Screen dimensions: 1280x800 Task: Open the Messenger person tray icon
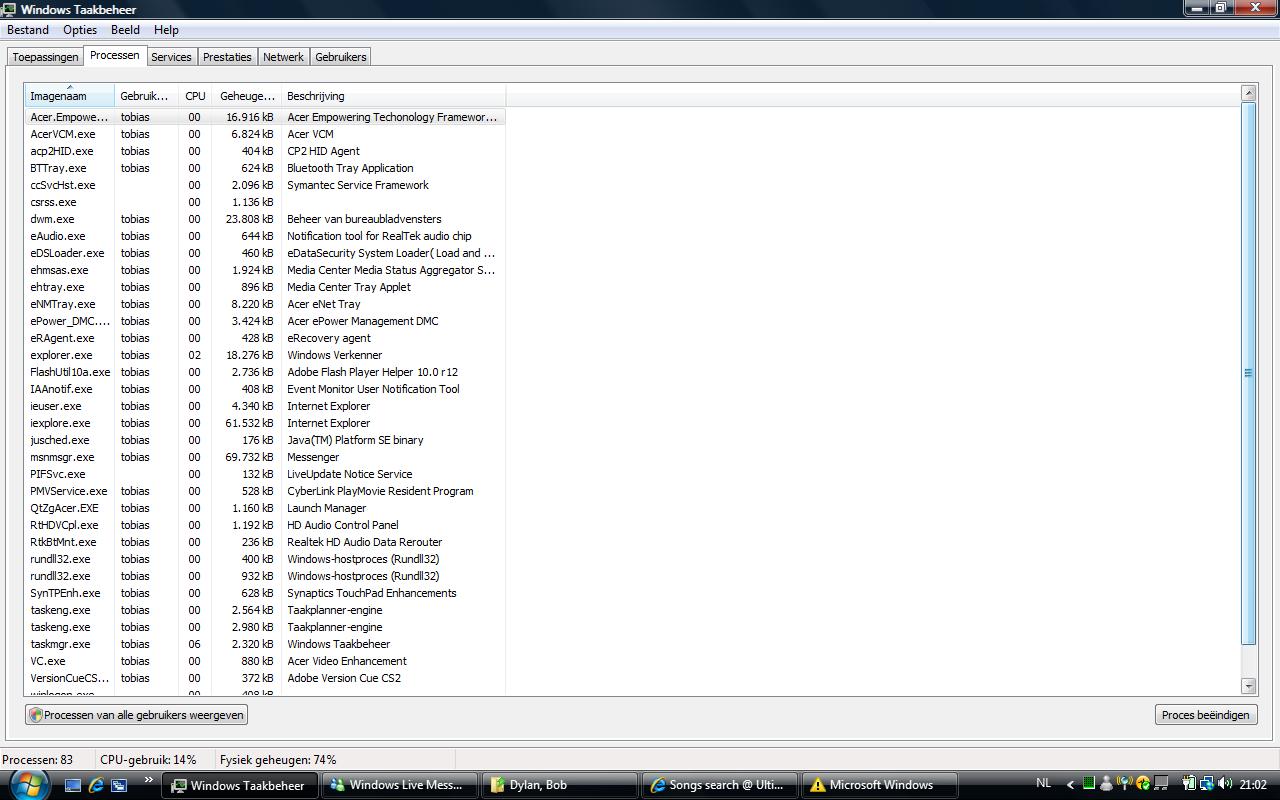[x=1106, y=784]
